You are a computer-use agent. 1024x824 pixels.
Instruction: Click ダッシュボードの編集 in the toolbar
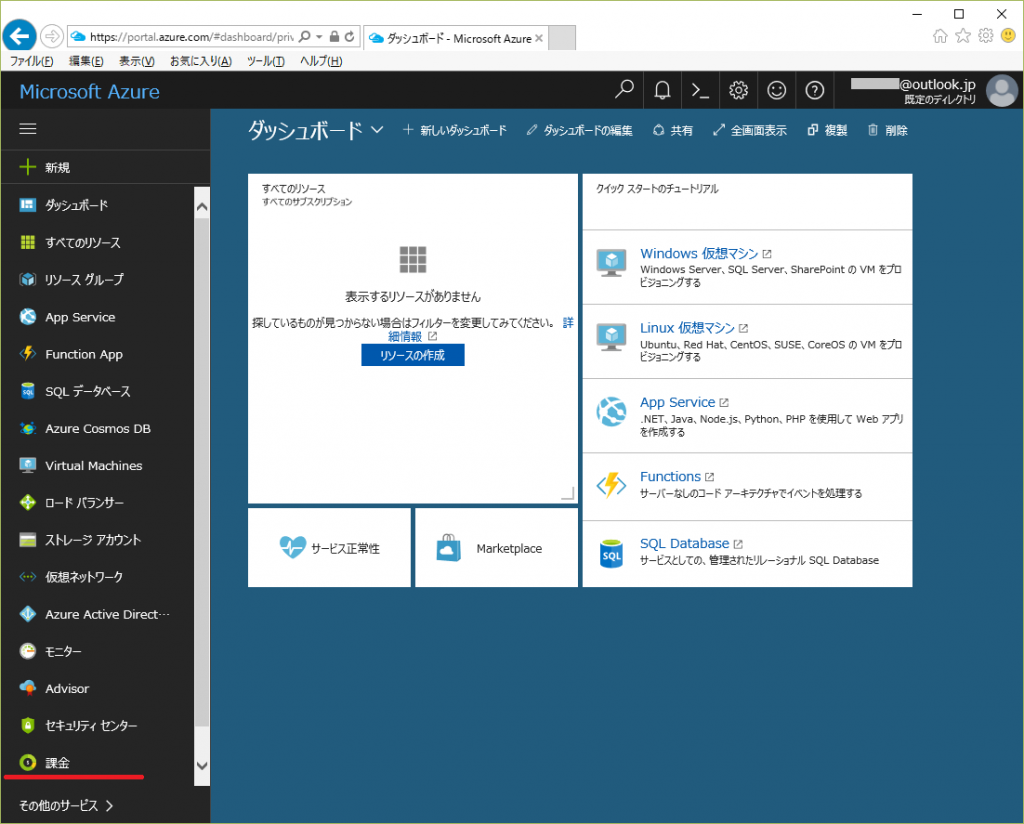point(579,131)
